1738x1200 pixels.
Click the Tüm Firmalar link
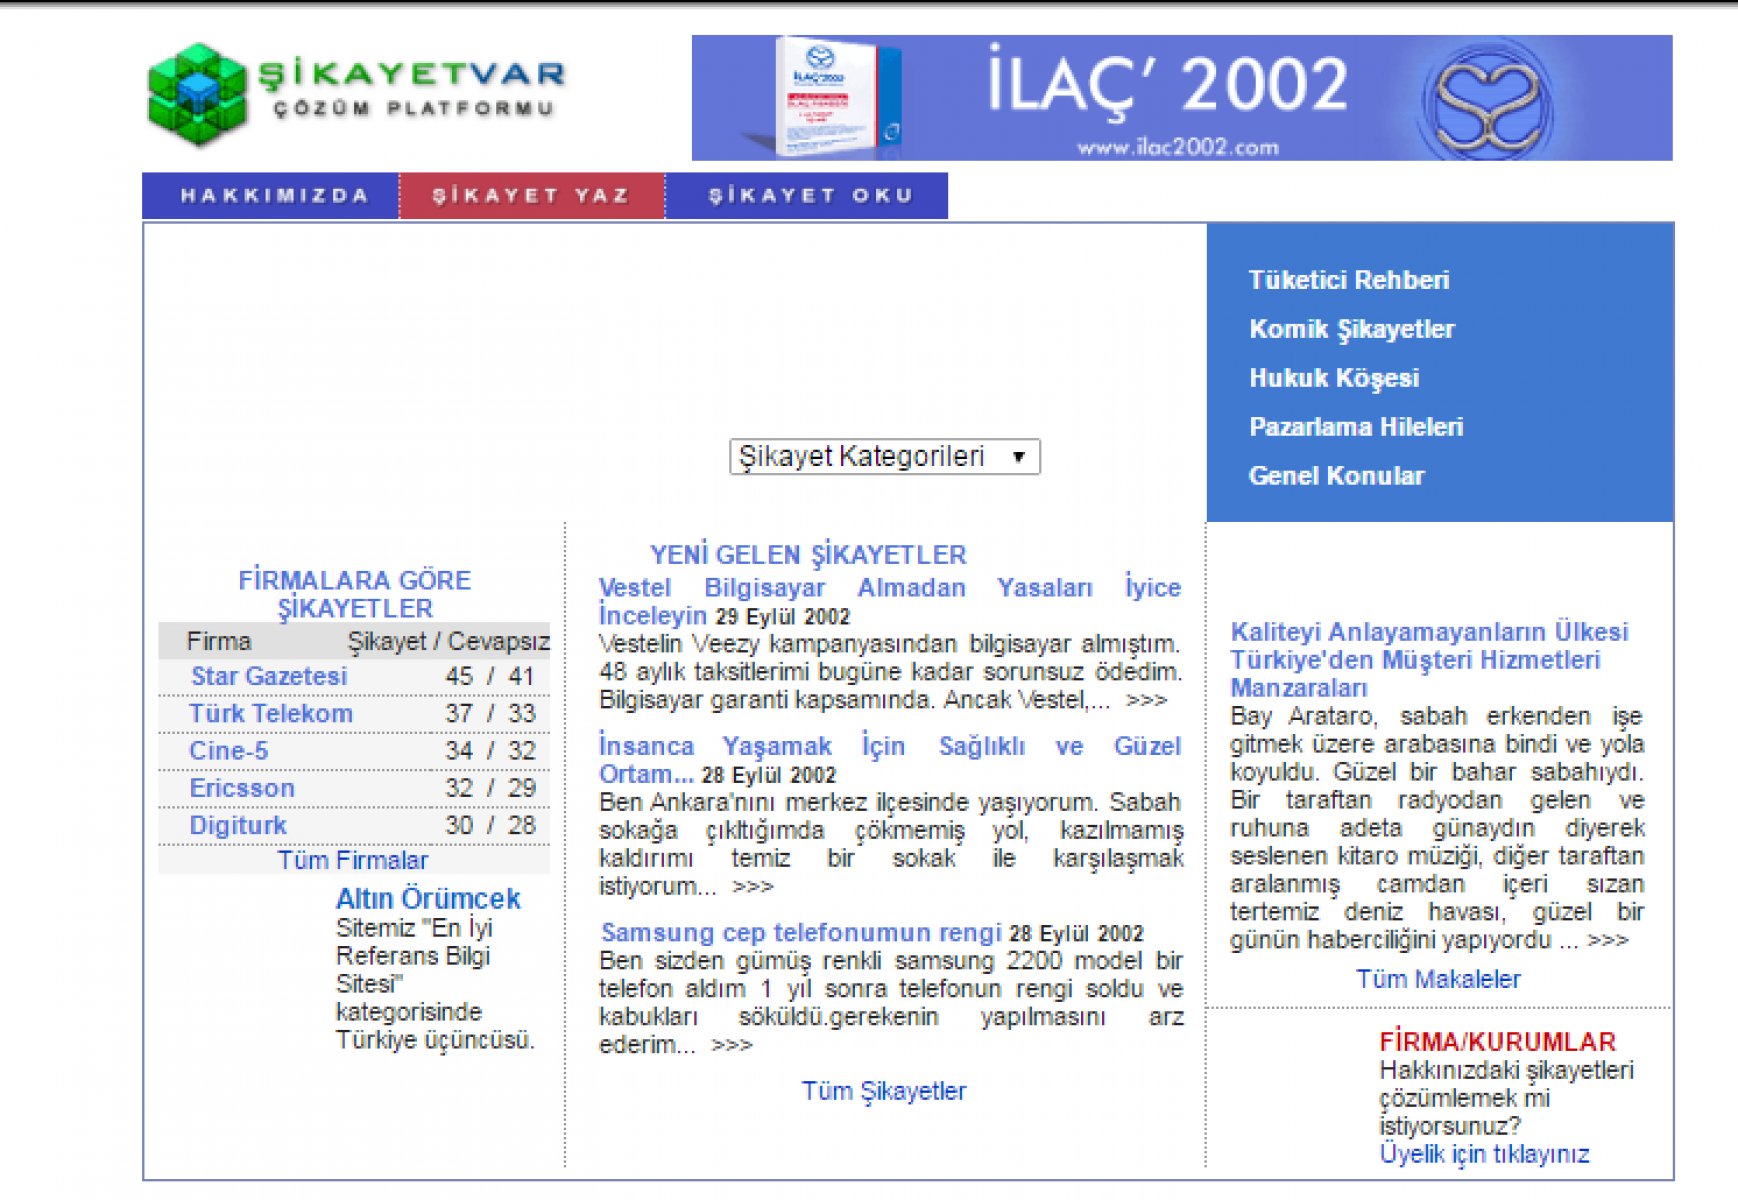352,861
